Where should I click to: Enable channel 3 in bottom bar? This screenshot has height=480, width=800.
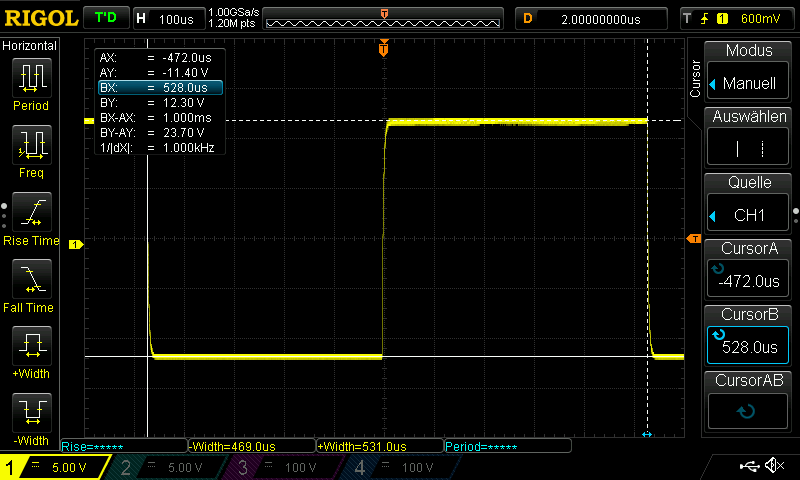(283, 467)
